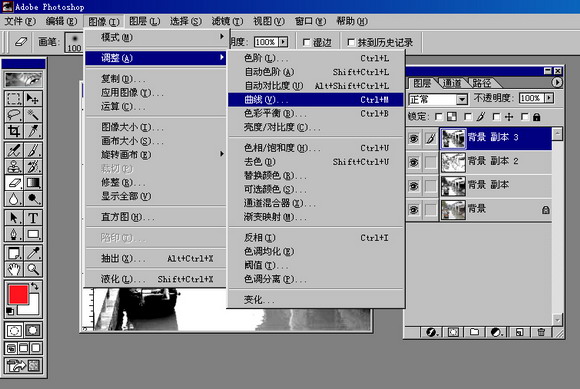
Task: Delete layer with trash icon
Action: point(541,332)
